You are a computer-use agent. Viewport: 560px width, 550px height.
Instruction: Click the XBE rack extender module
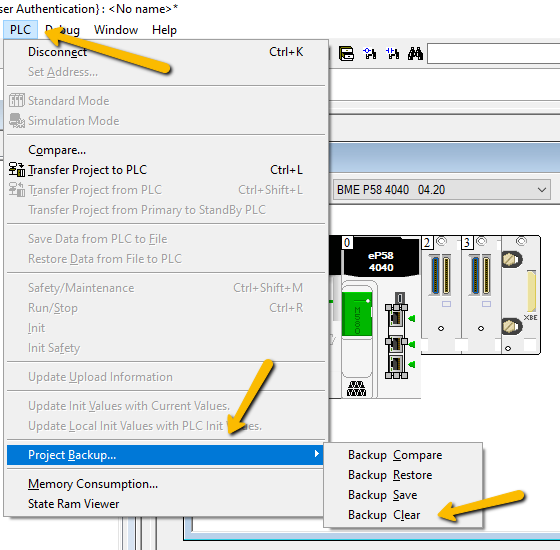521,294
